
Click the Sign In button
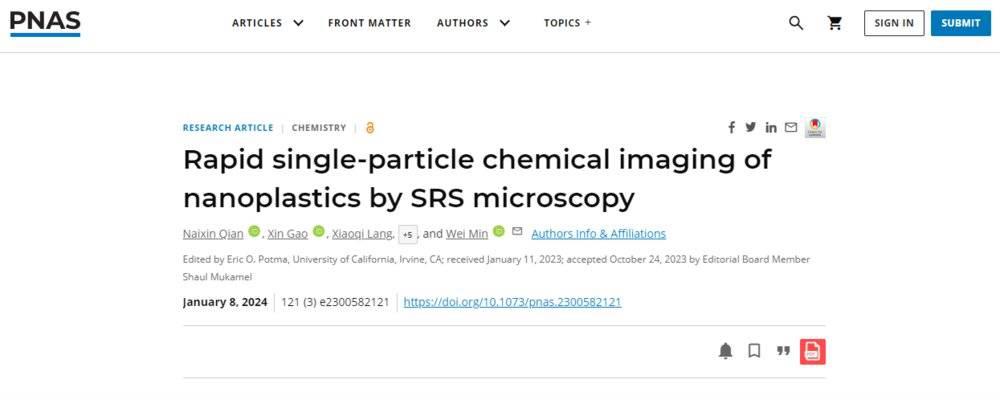tap(894, 23)
